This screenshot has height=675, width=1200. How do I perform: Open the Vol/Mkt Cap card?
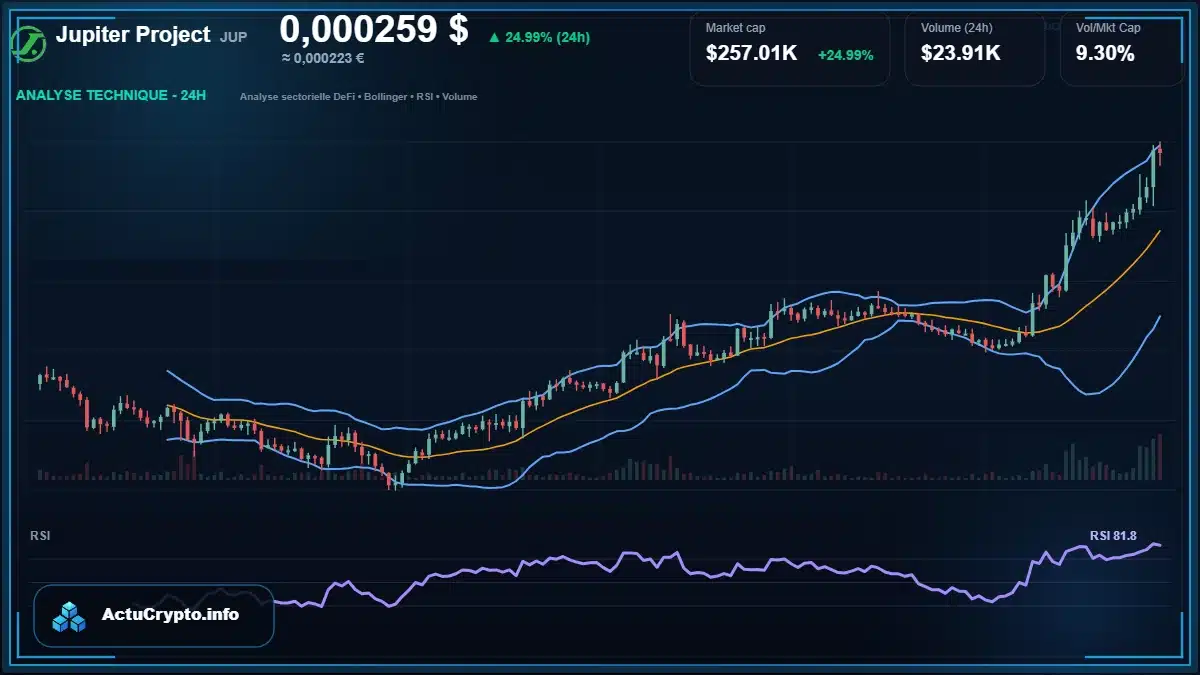[1124, 48]
